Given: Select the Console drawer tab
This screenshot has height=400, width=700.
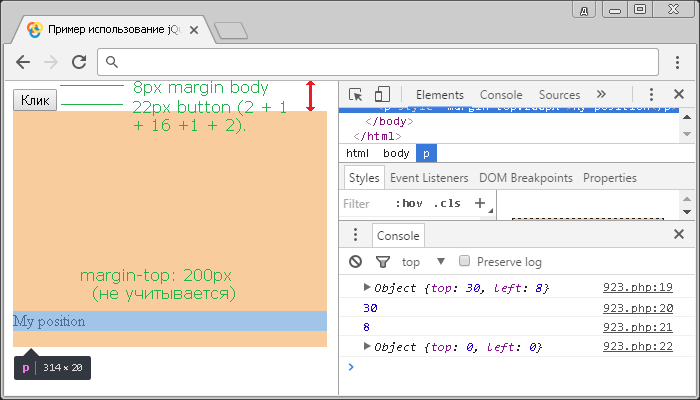Looking at the screenshot, I should pyautogui.click(x=398, y=235).
